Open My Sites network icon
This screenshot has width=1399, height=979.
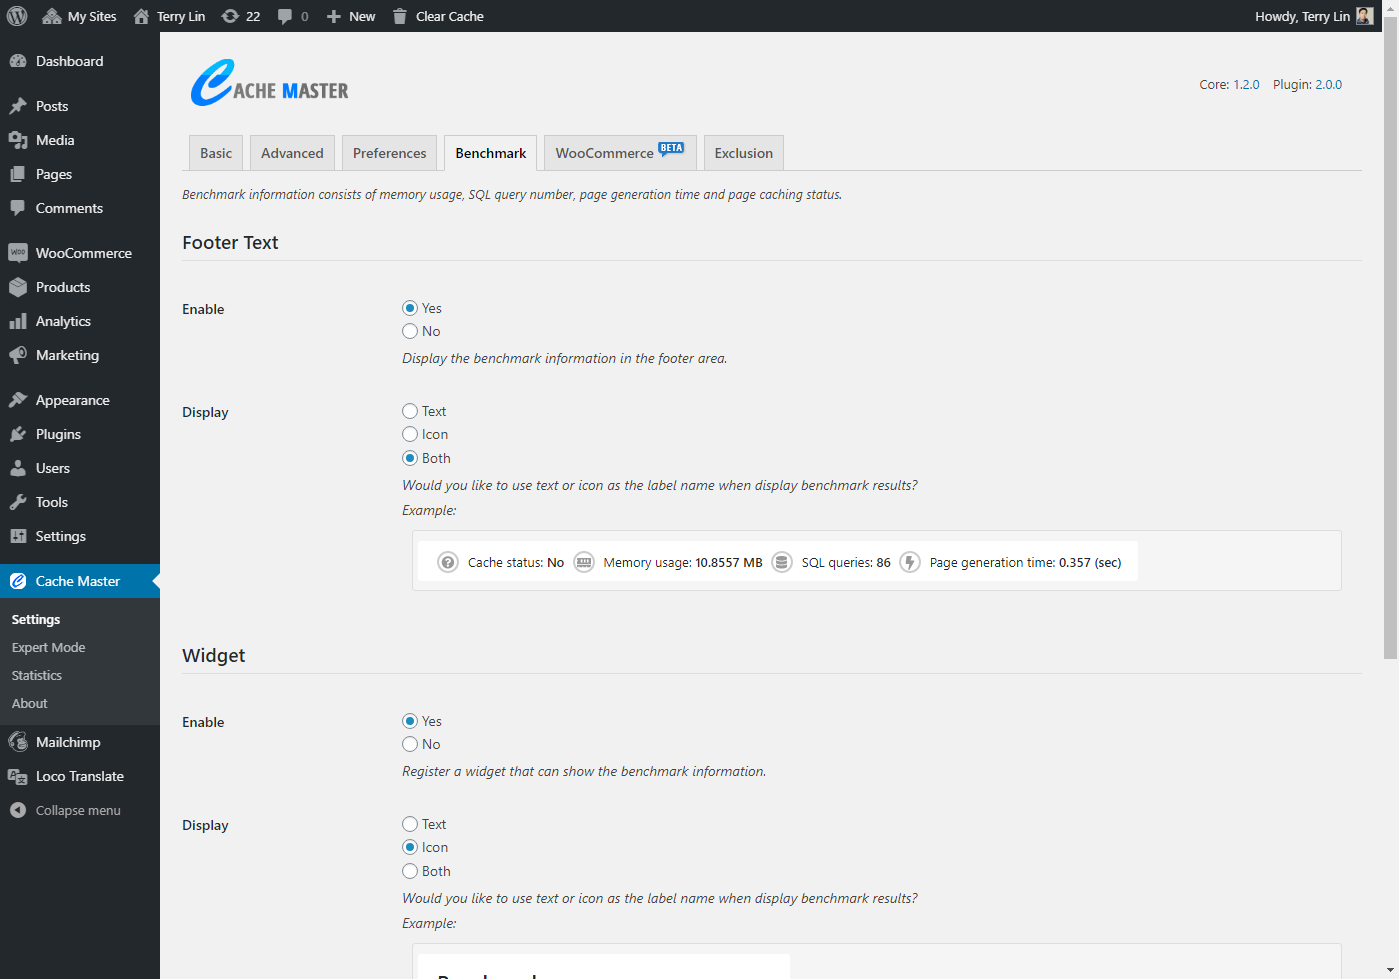[52, 16]
